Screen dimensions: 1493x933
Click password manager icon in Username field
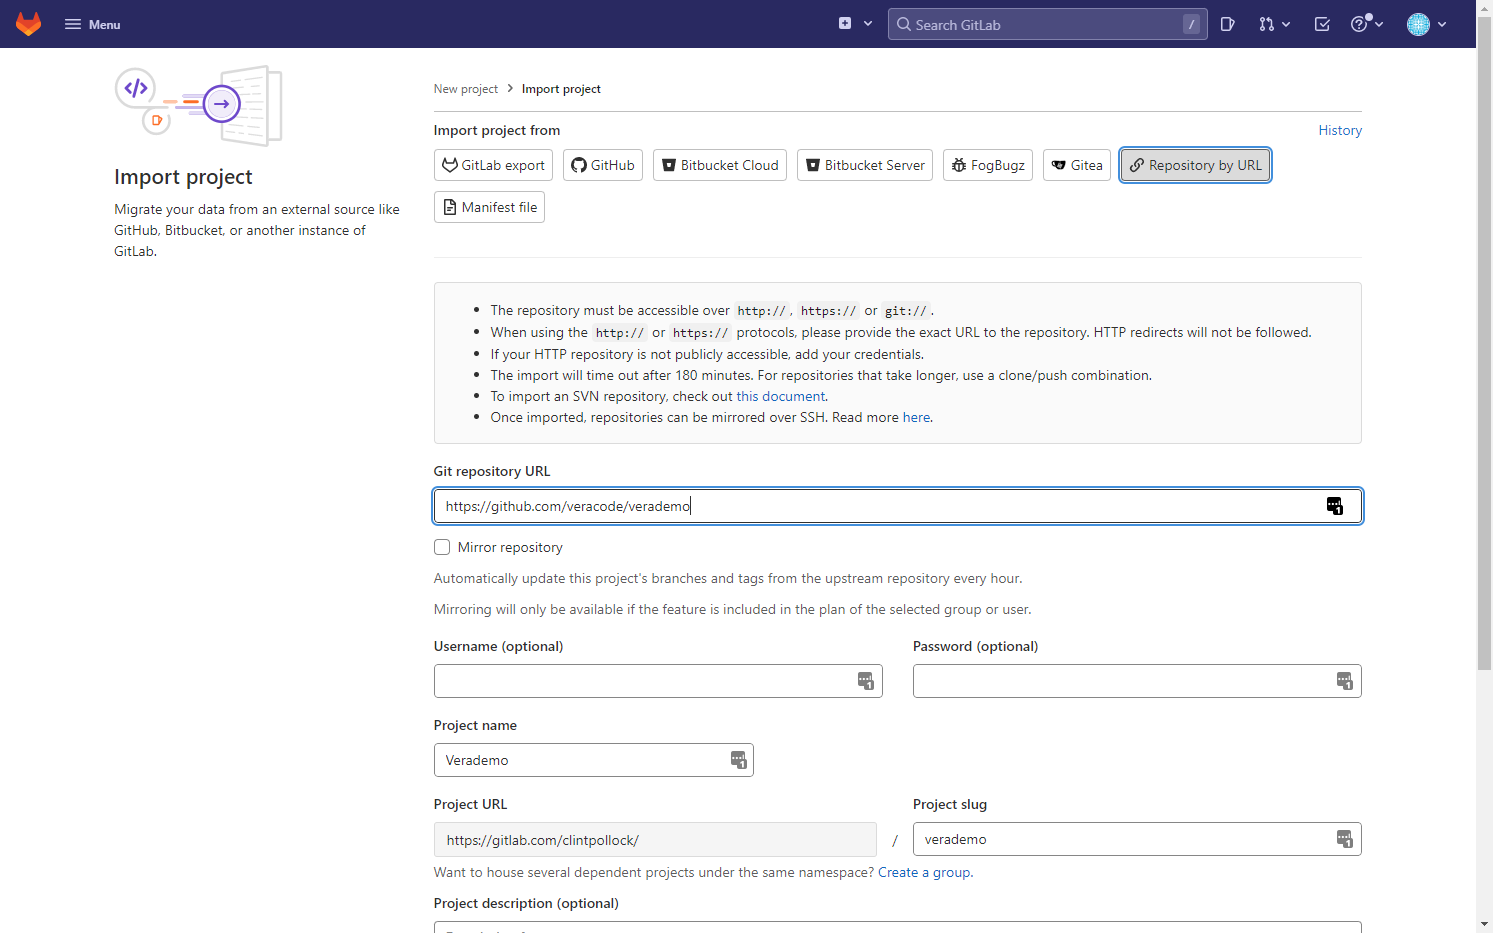866,681
